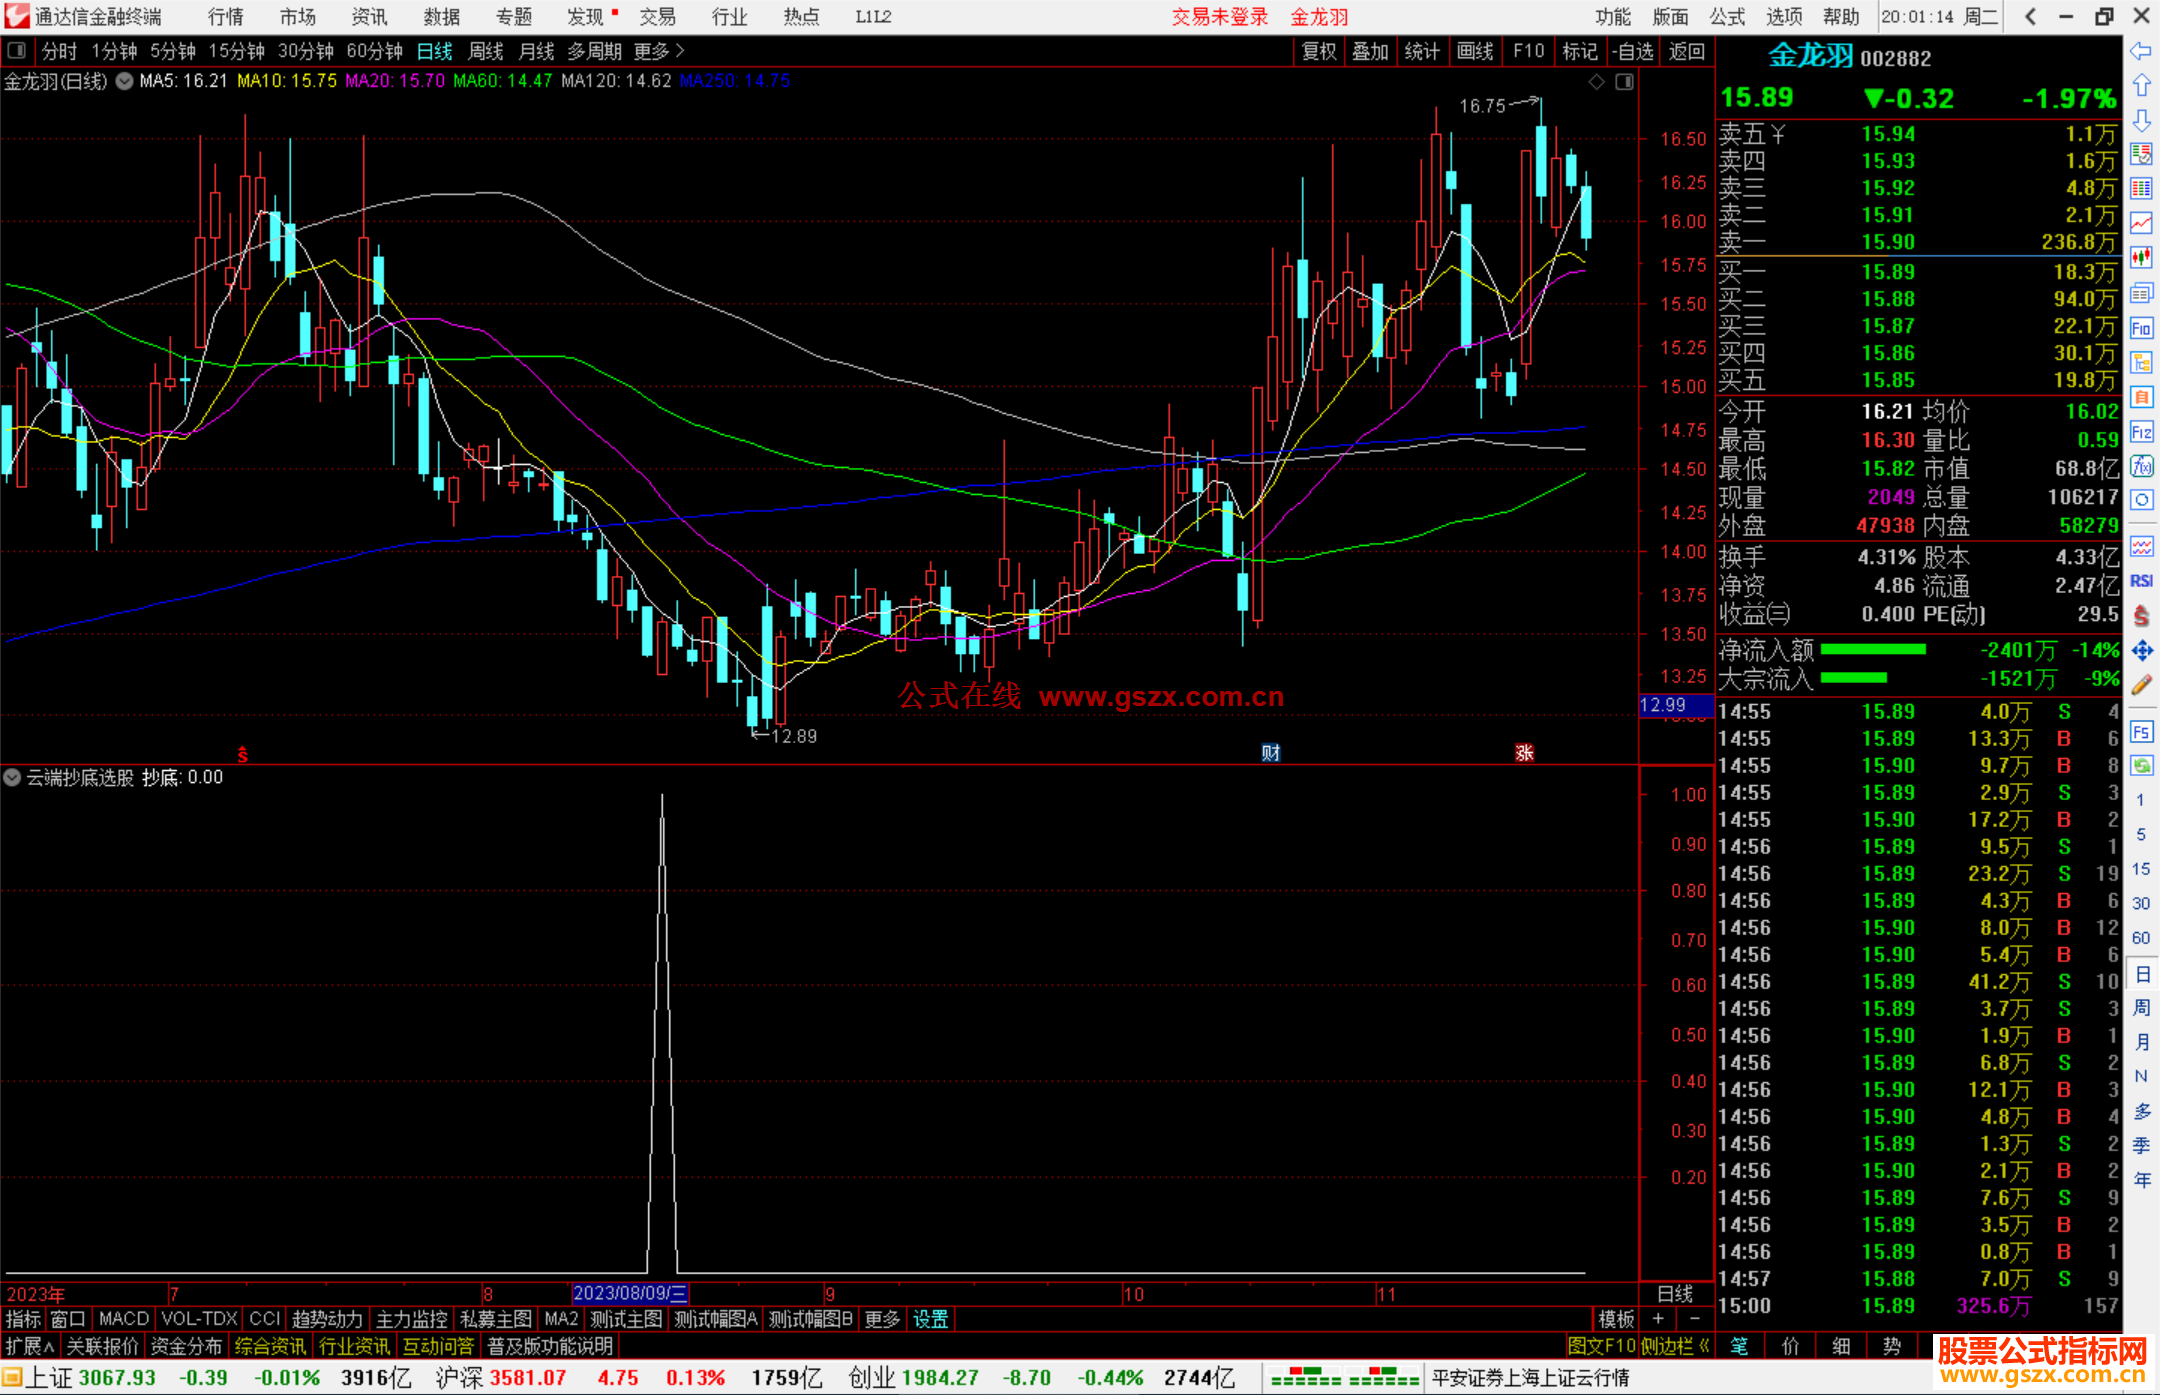2160x1395 pixels.
Task: Open the 行情 menu
Action: click(x=225, y=16)
